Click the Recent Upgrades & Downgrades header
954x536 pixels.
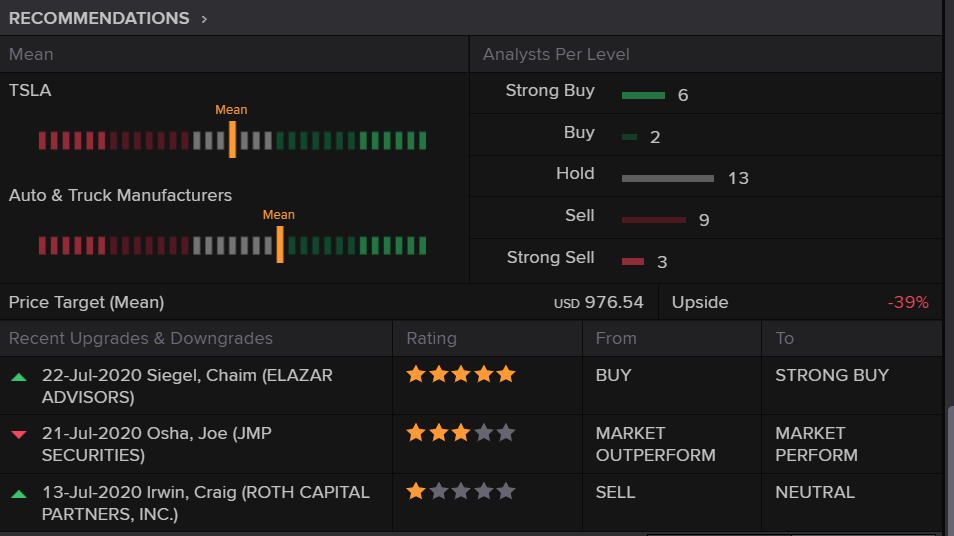pyautogui.click(x=140, y=339)
